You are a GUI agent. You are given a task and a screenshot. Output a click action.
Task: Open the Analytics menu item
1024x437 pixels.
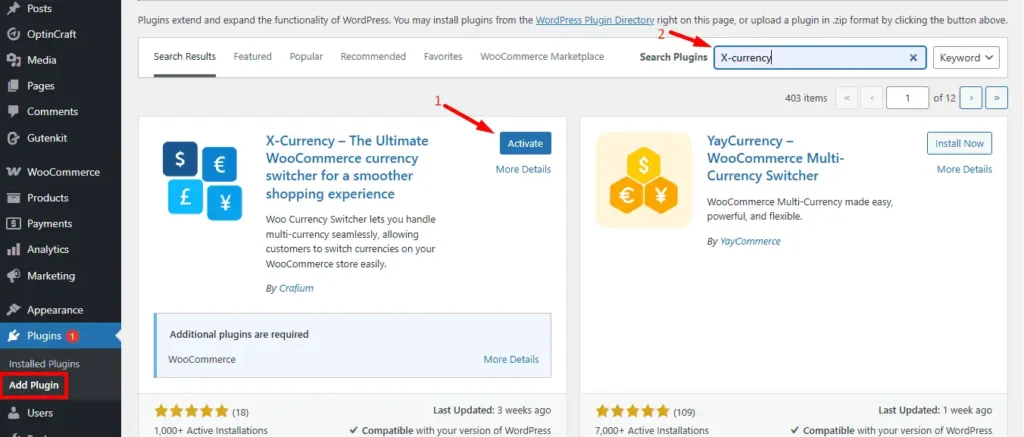tap(60, 250)
